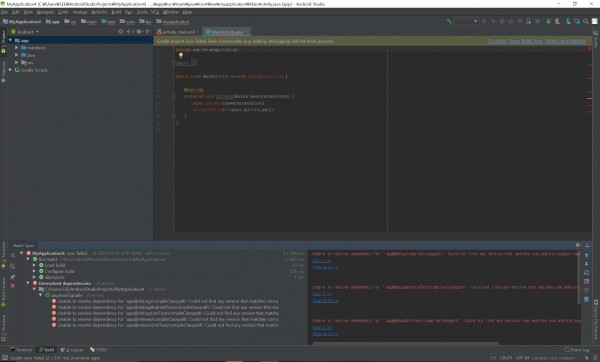Click first Open File link in build output
The width and height of the screenshot is (600, 362).
(x=322, y=260)
